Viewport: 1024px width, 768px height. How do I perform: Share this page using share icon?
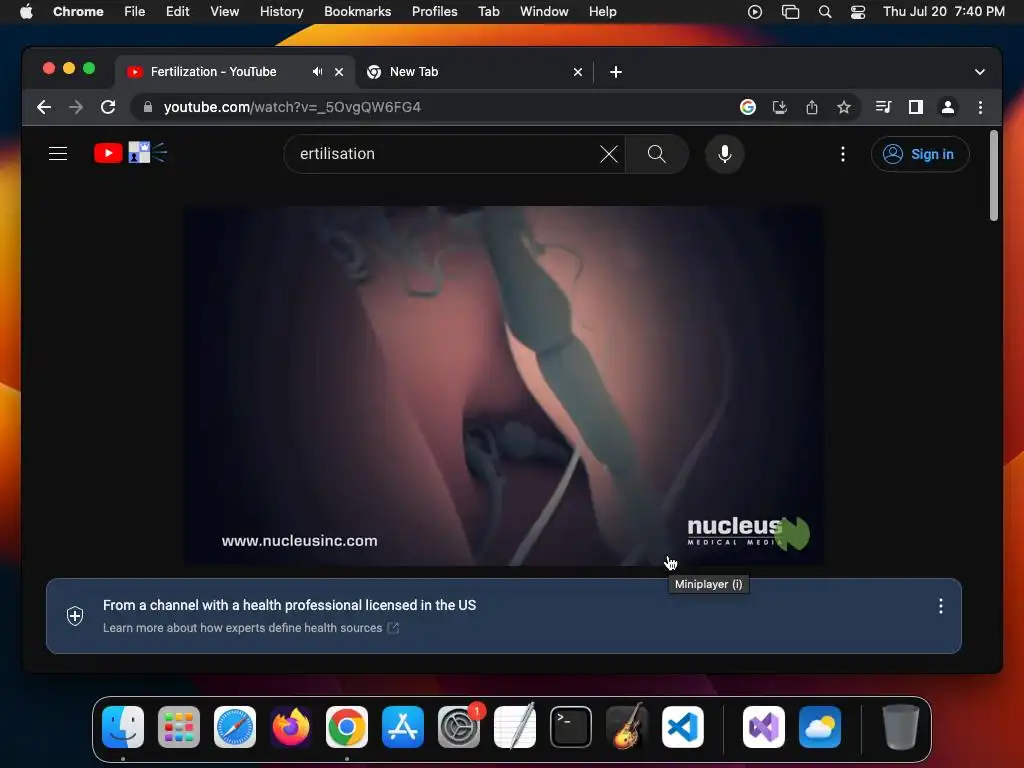(x=812, y=107)
